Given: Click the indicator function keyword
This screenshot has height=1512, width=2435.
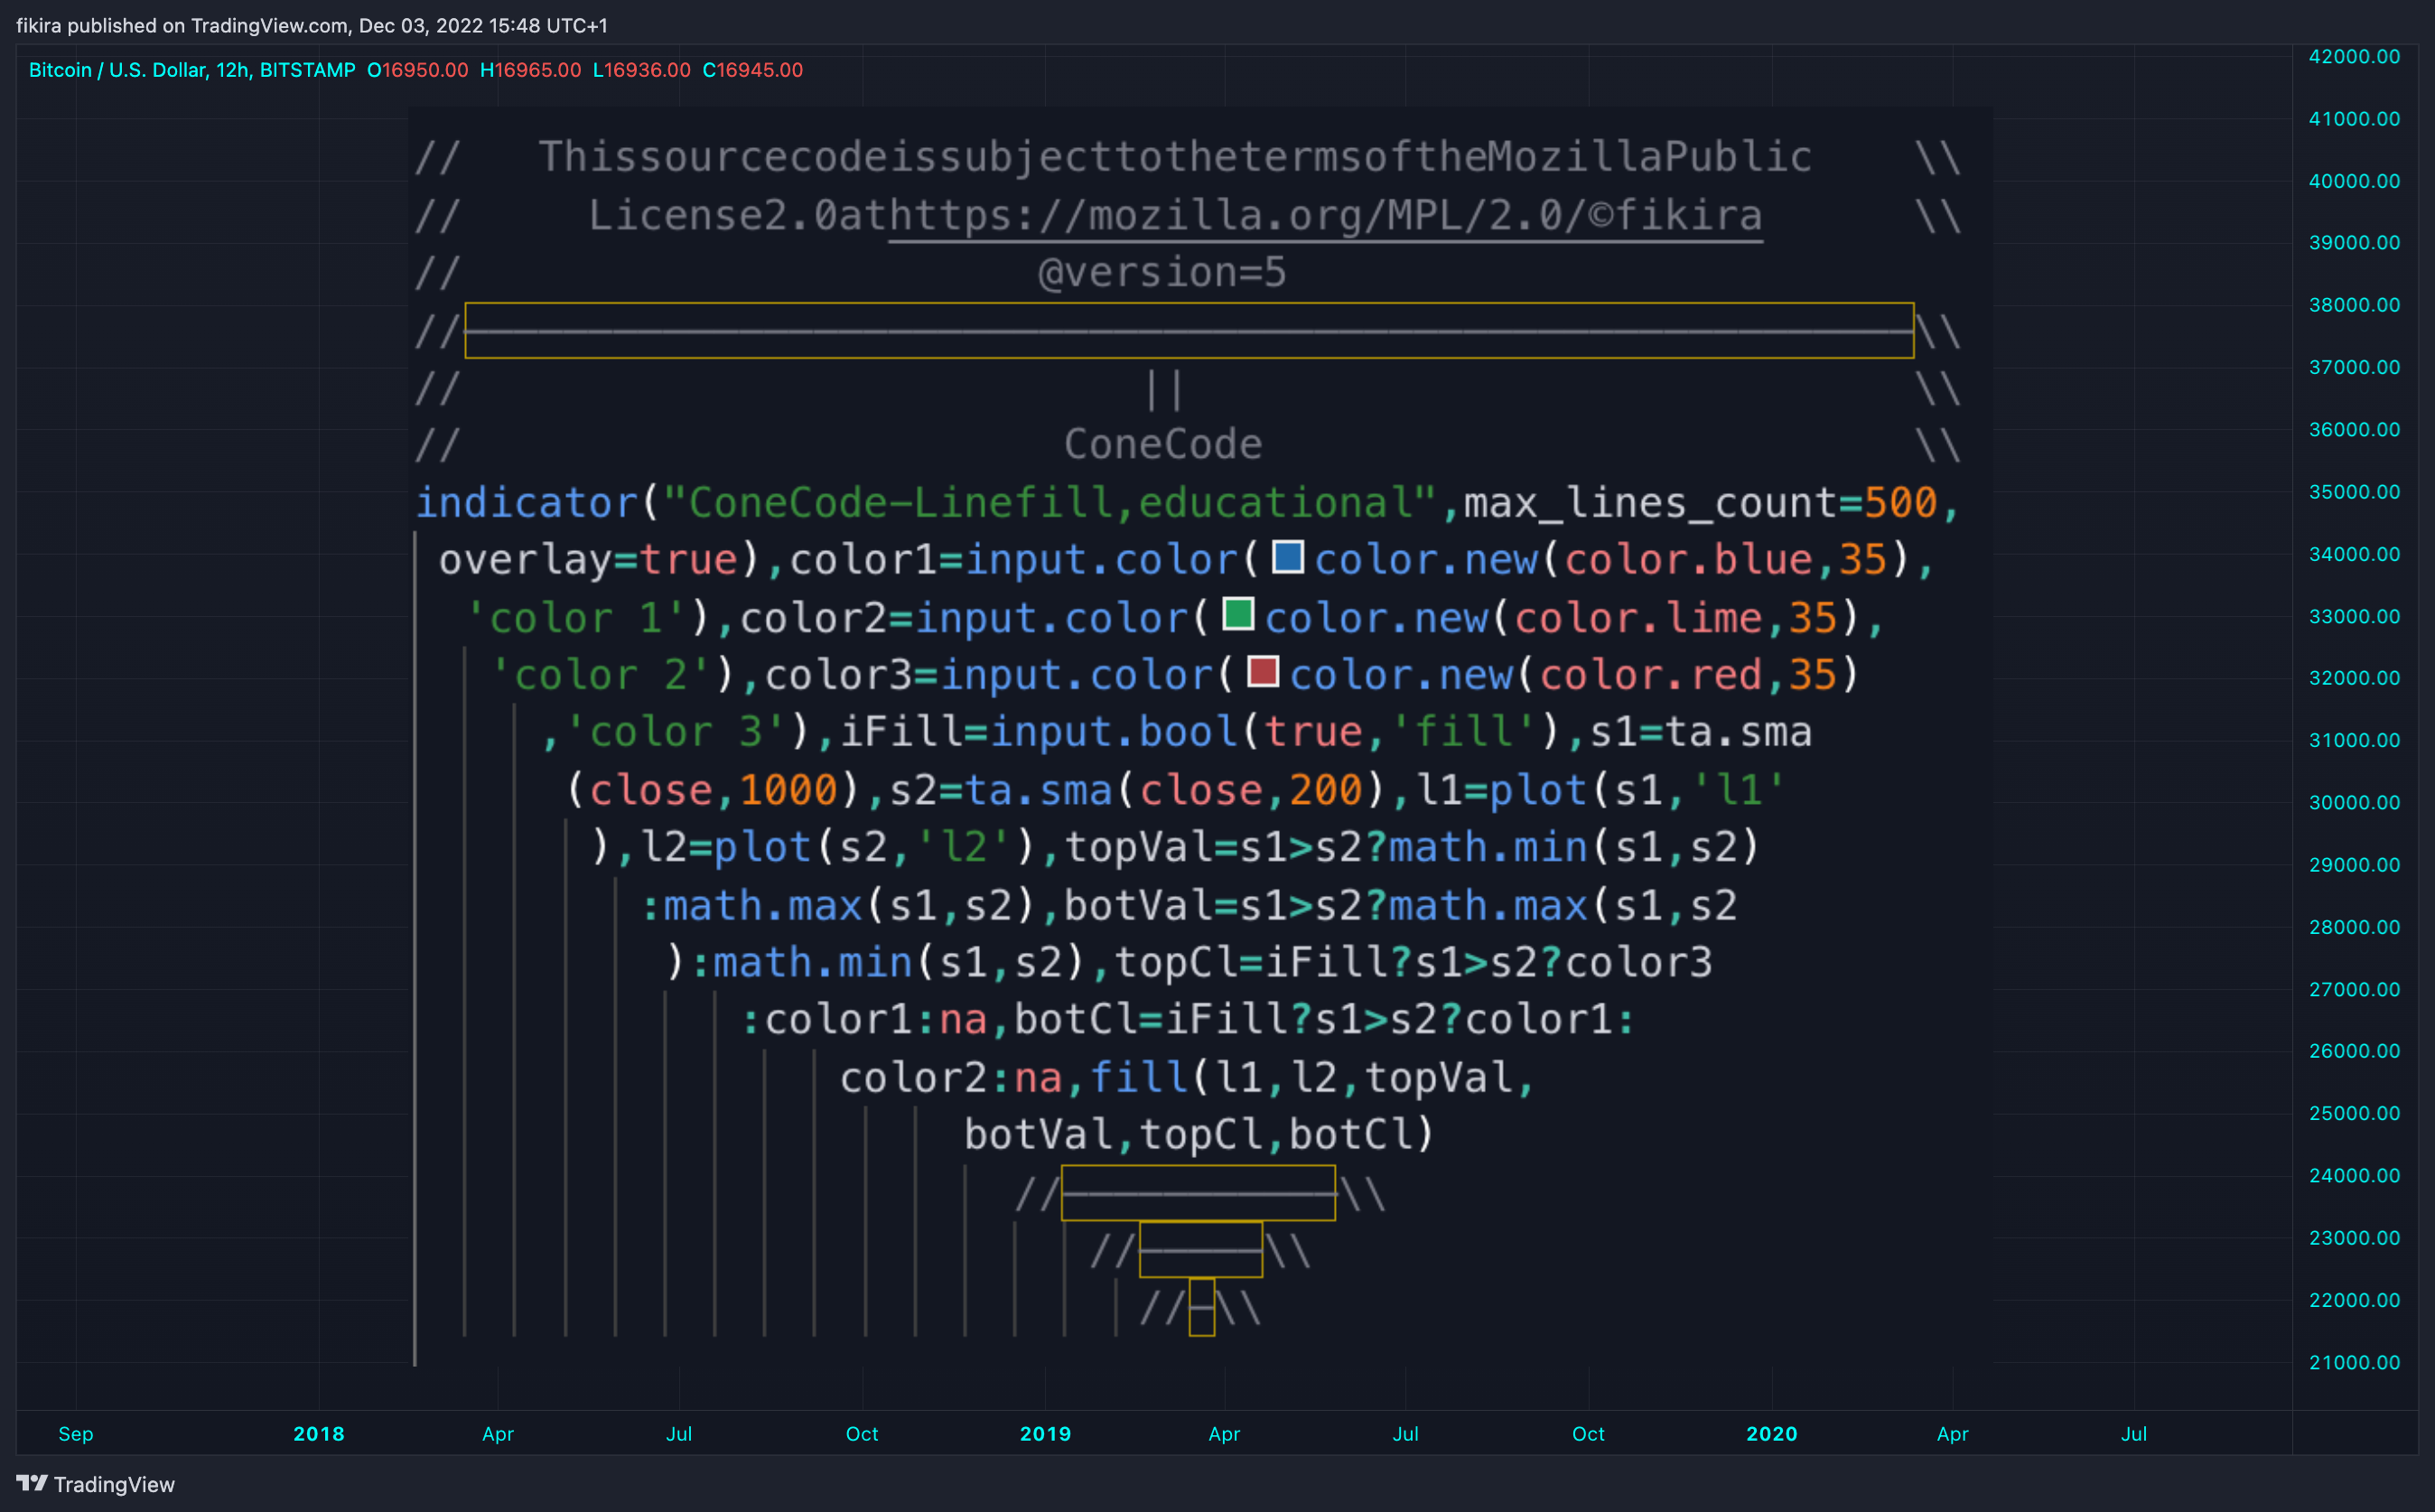Looking at the screenshot, I should [526, 502].
